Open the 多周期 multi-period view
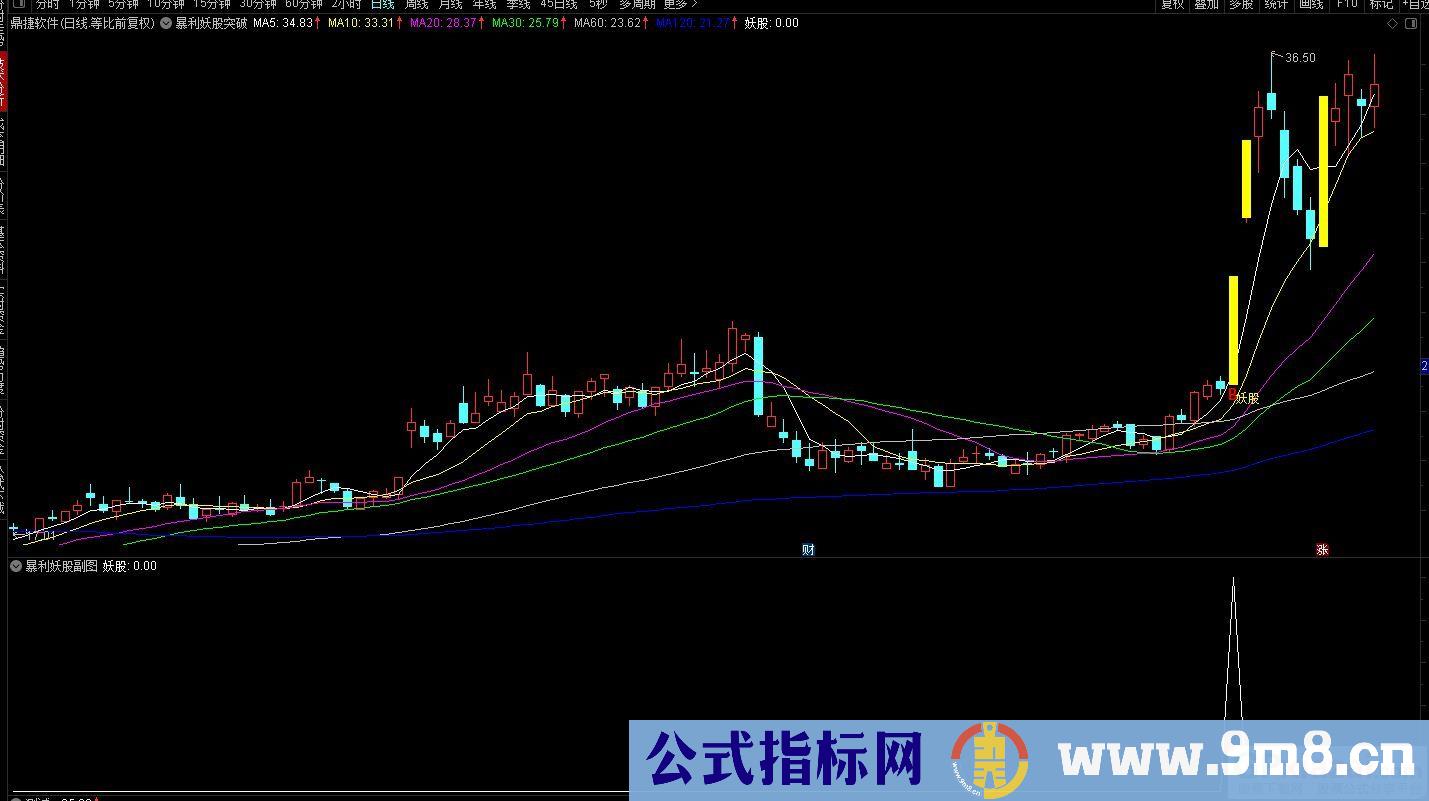 coord(637,5)
